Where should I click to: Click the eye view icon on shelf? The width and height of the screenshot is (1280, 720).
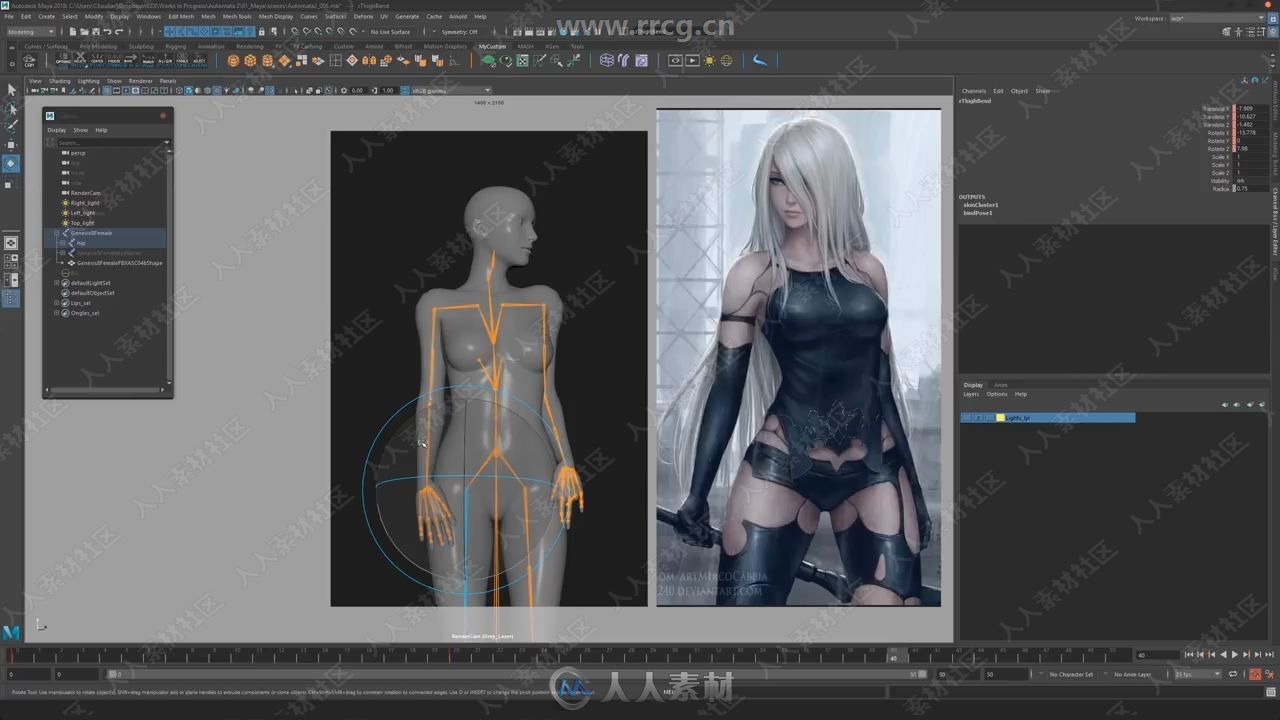coord(675,60)
